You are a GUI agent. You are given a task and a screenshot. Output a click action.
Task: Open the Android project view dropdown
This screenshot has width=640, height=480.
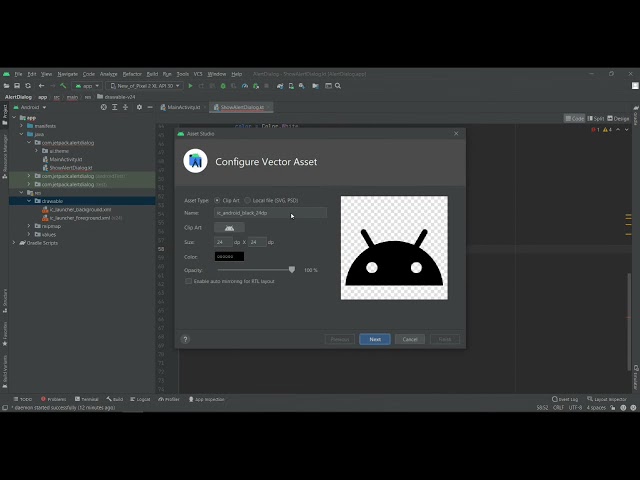pyautogui.click(x=30, y=107)
